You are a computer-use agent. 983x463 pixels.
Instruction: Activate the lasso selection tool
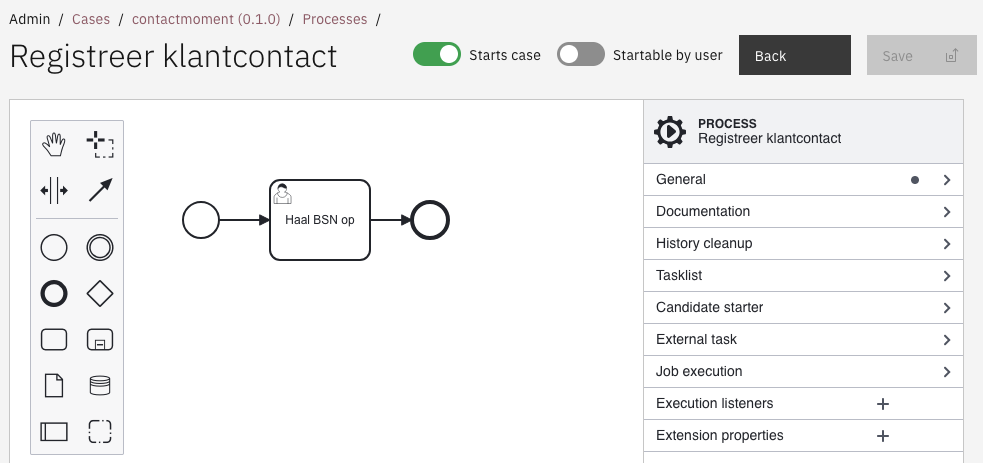(x=100, y=145)
